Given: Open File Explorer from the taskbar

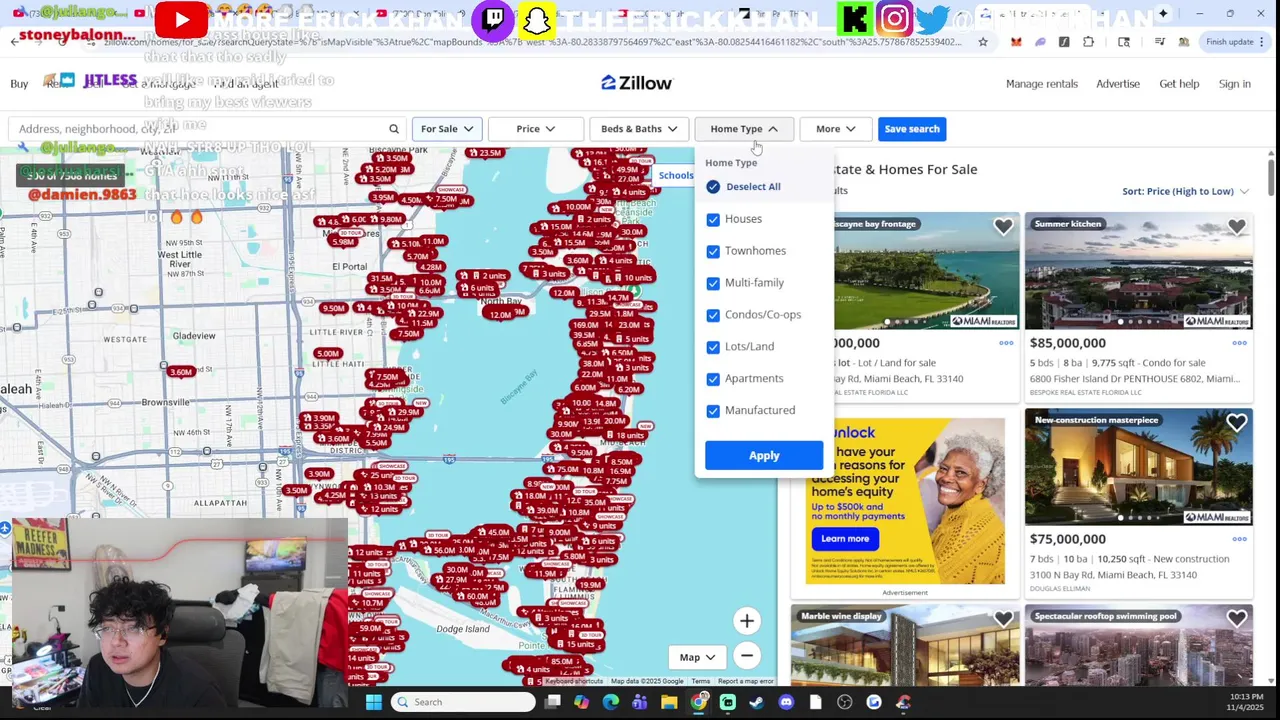Looking at the screenshot, I should (669, 702).
